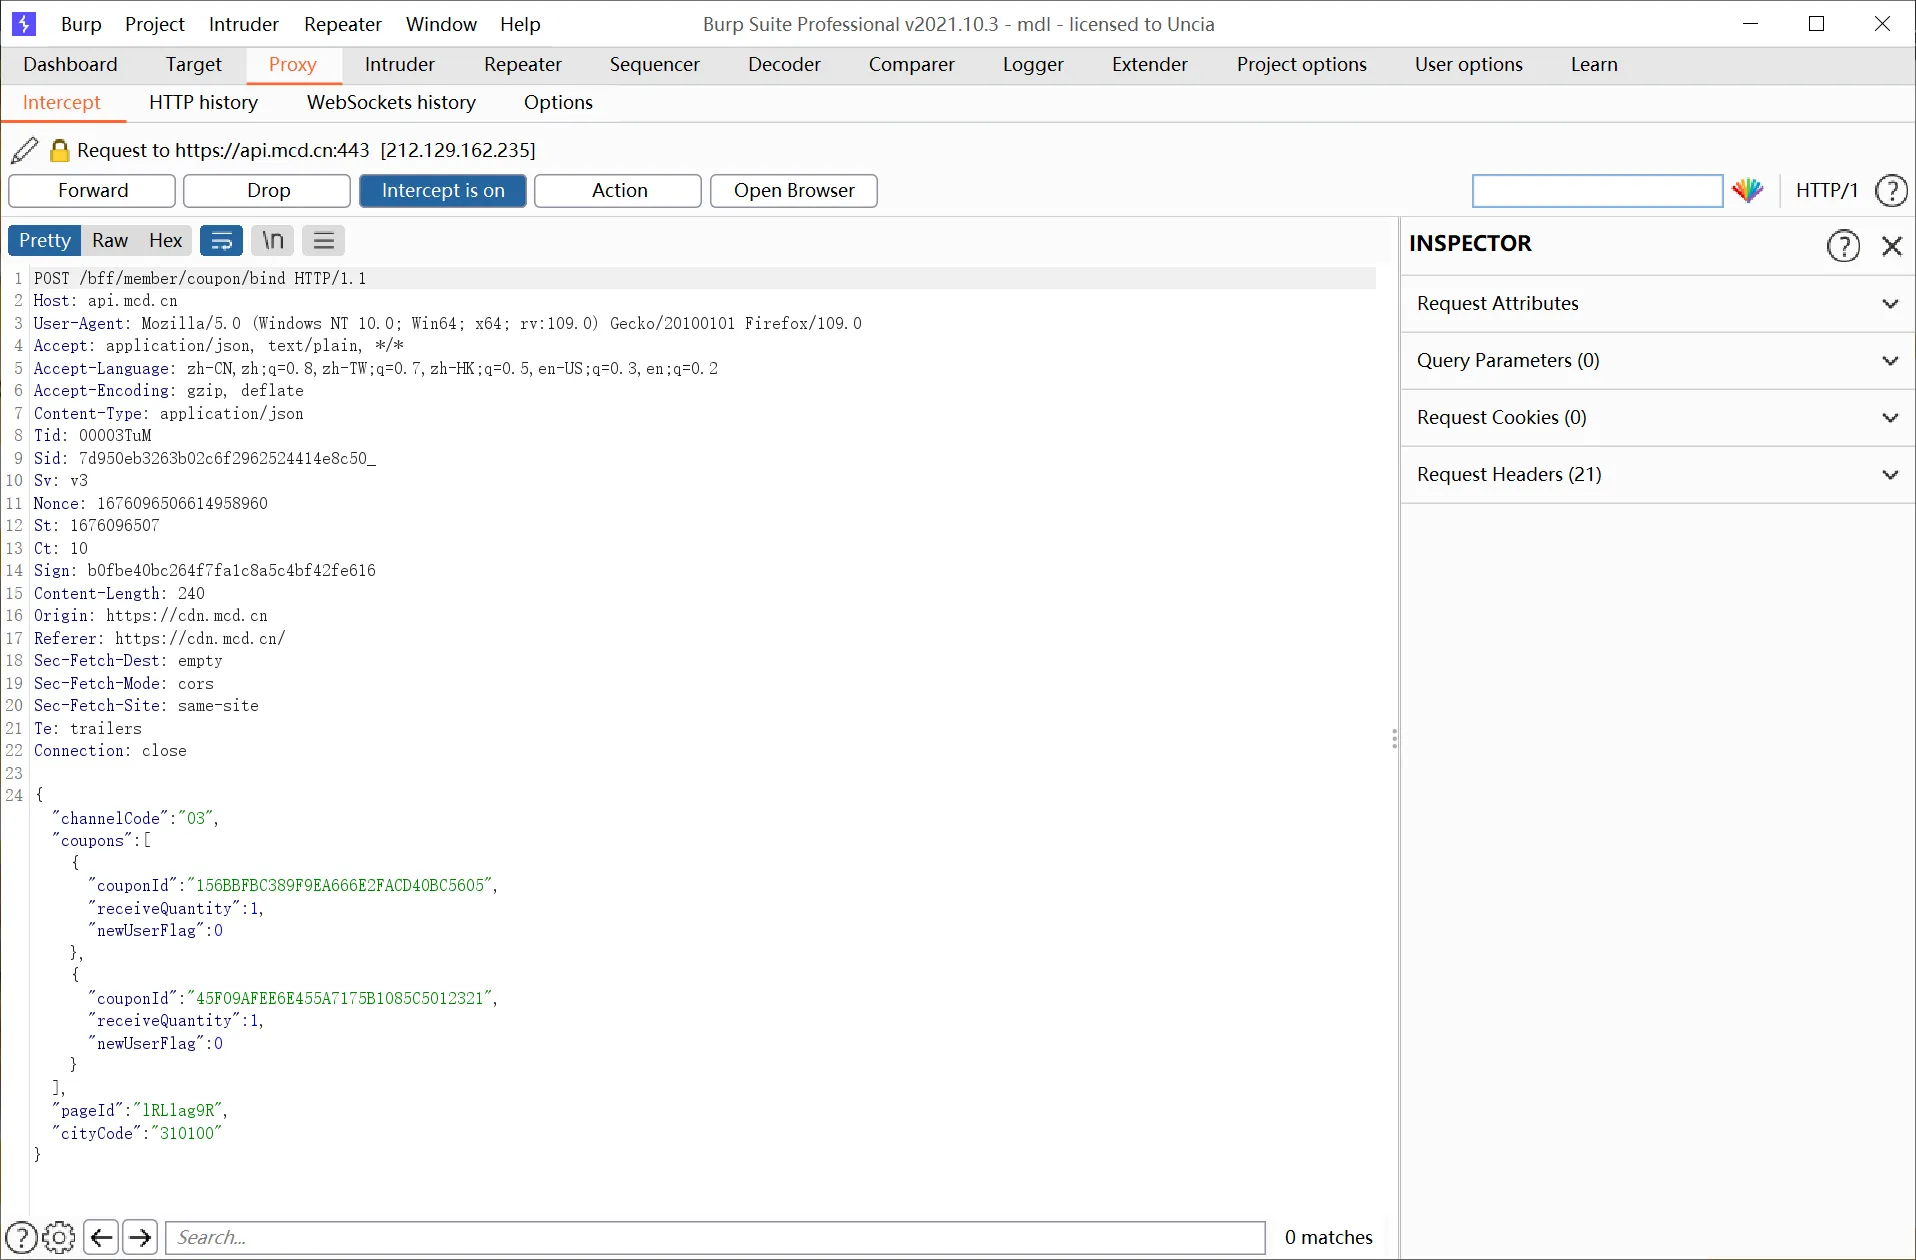Select the Proxy tab
The height and width of the screenshot is (1260, 1916).
point(293,65)
